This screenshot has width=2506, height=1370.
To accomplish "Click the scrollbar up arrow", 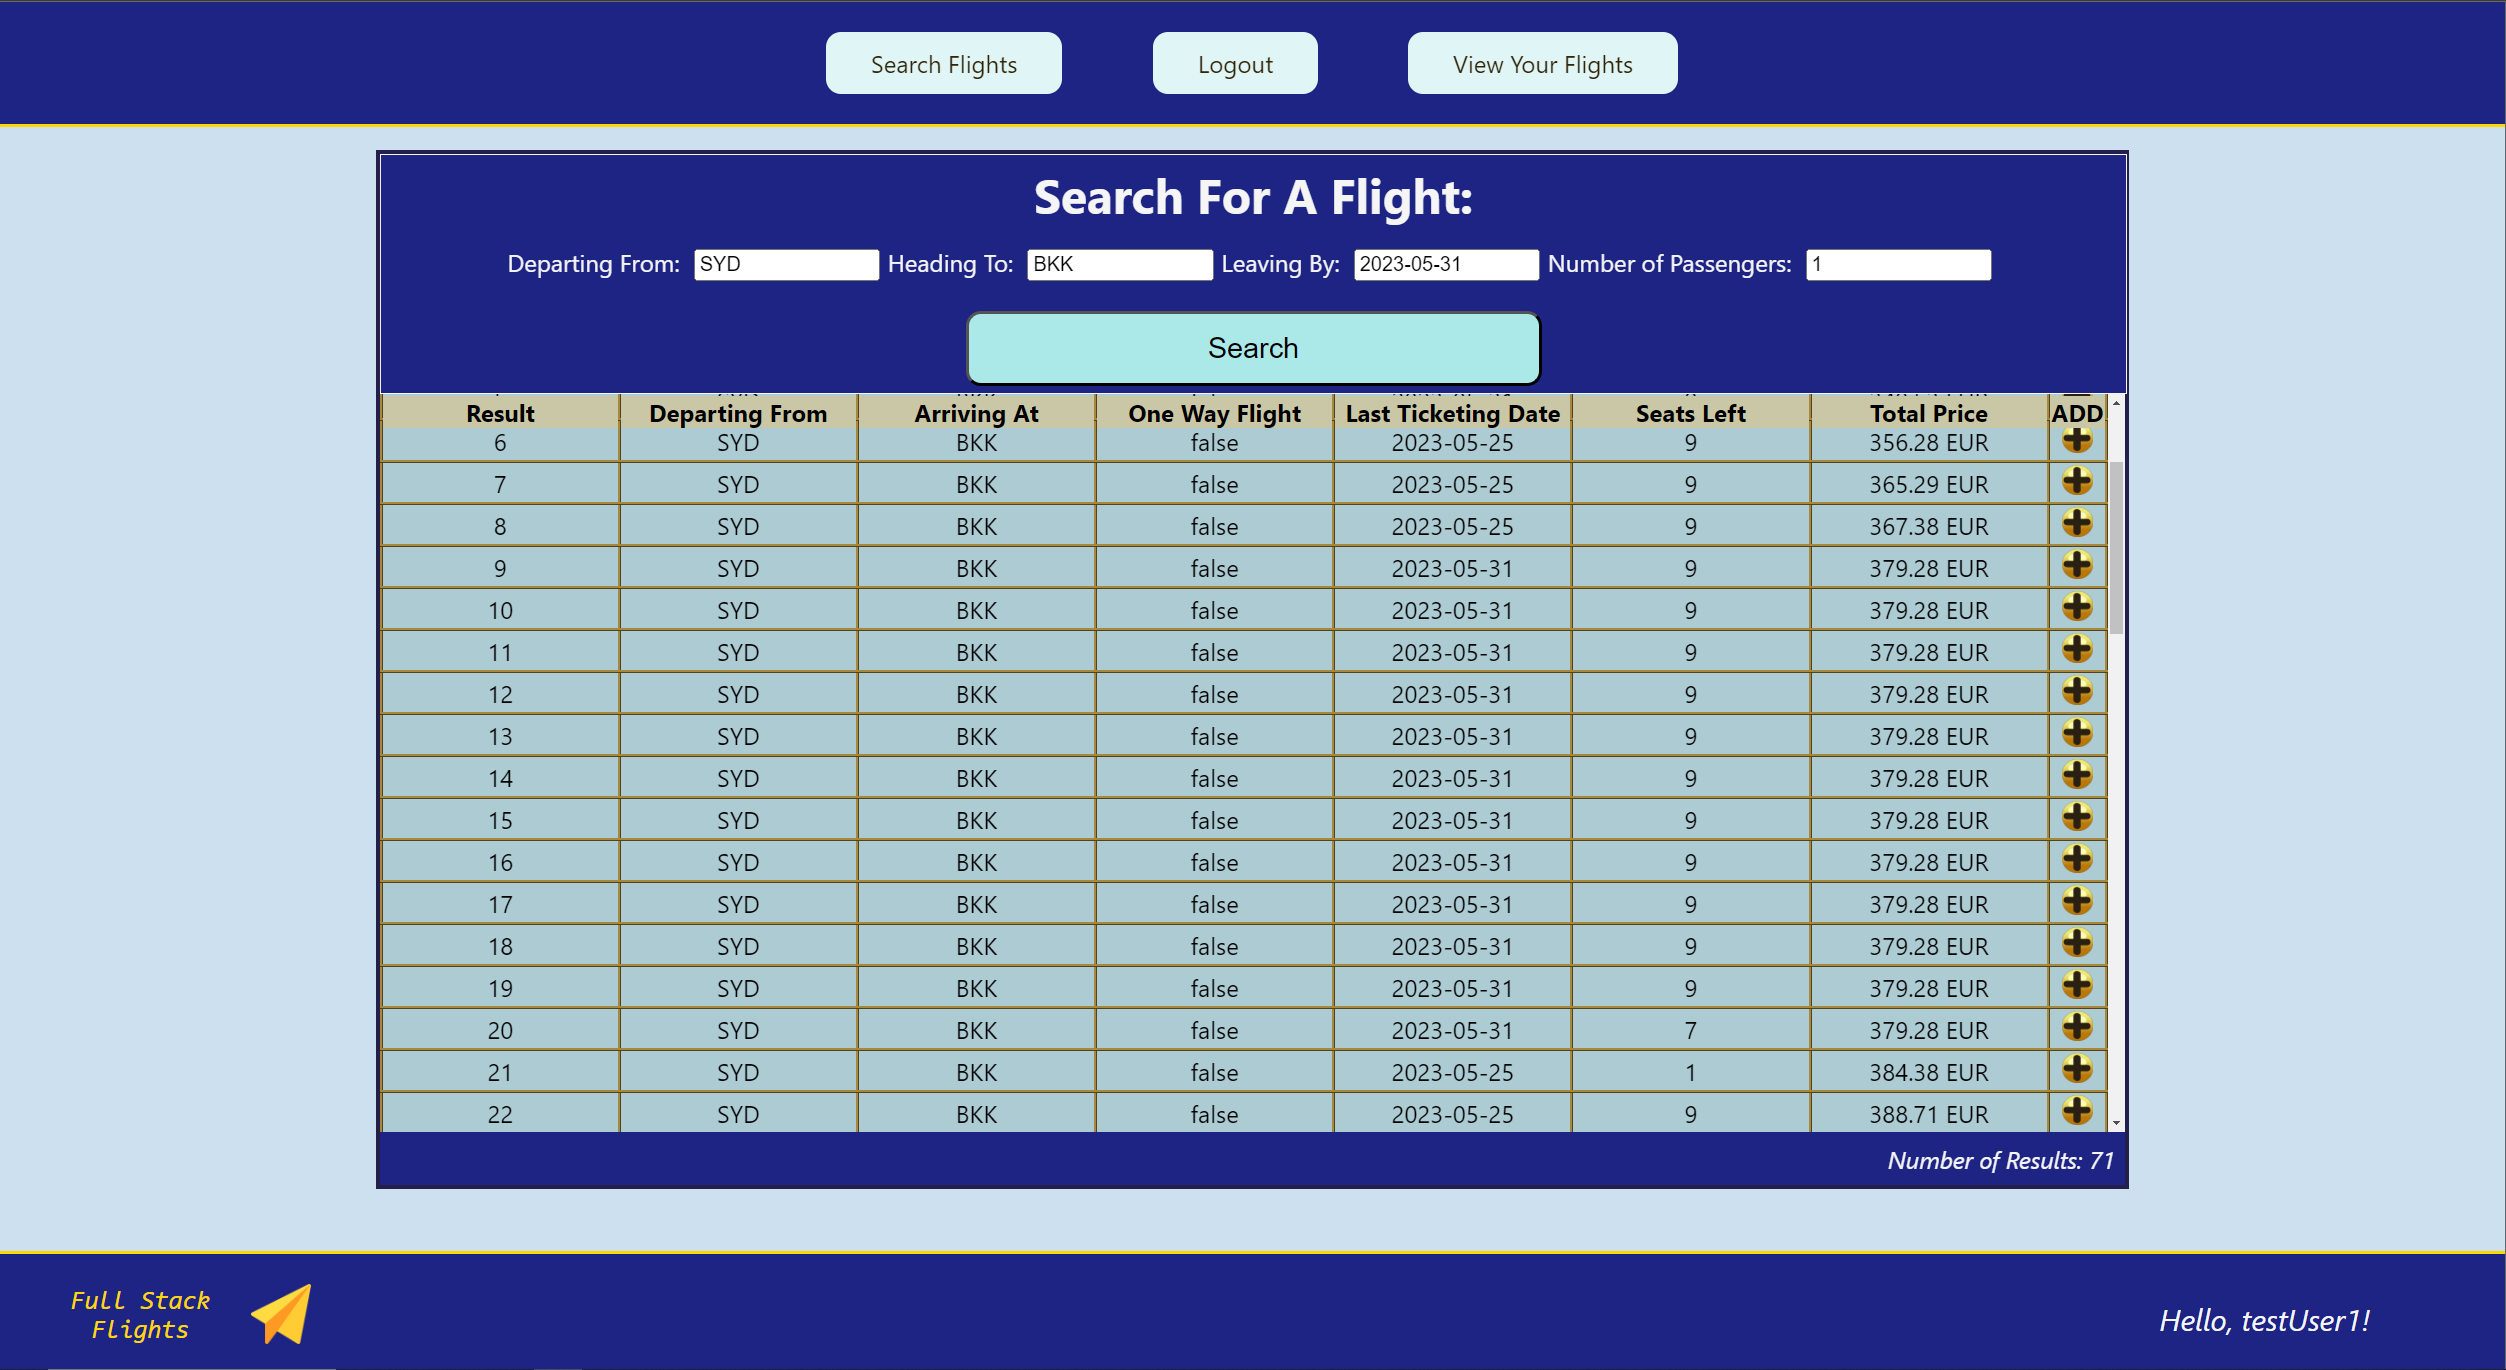I will click(x=2116, y=403).
